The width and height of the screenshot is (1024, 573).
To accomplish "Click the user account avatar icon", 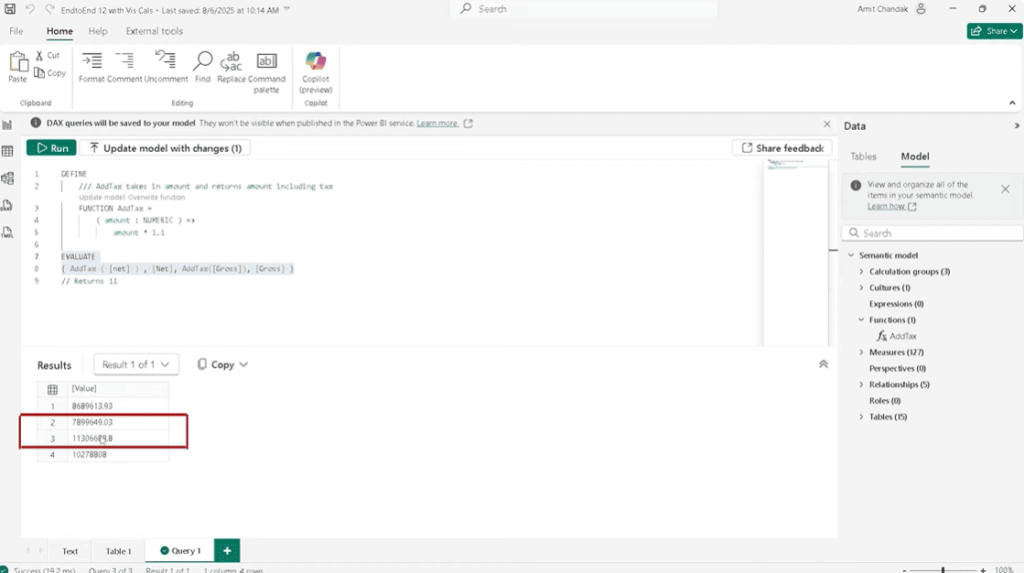I will (x=921, y=9).
